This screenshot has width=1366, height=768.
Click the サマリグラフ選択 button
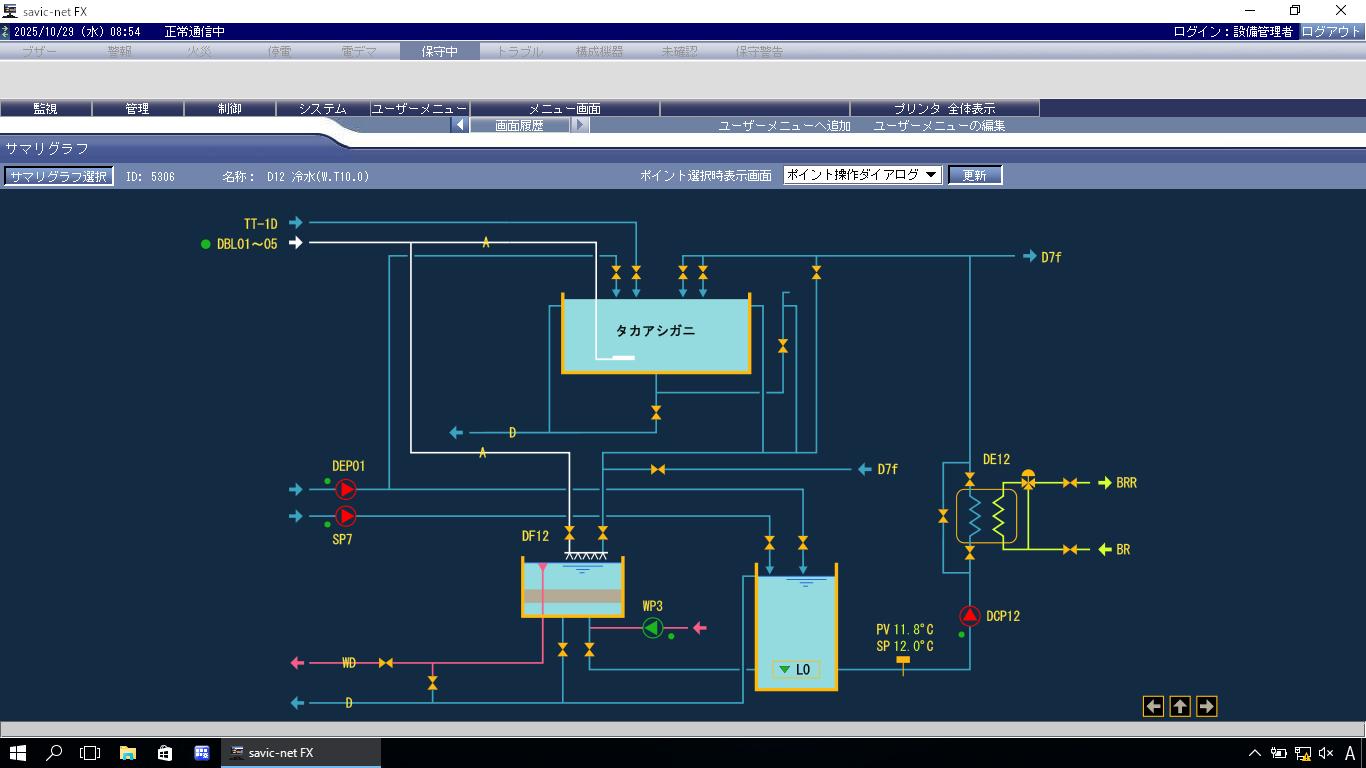(58, 176)
